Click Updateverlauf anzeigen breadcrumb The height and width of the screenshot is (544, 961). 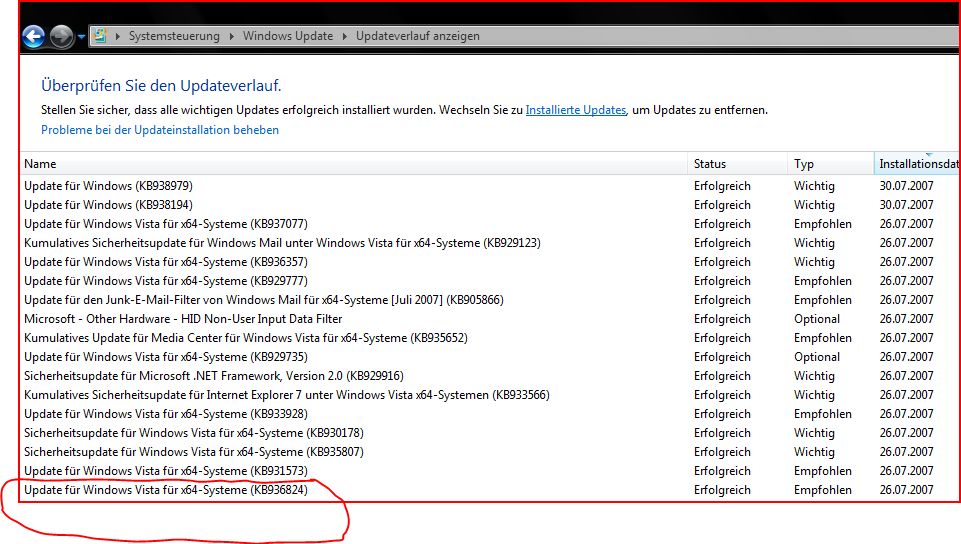[418, 36]
